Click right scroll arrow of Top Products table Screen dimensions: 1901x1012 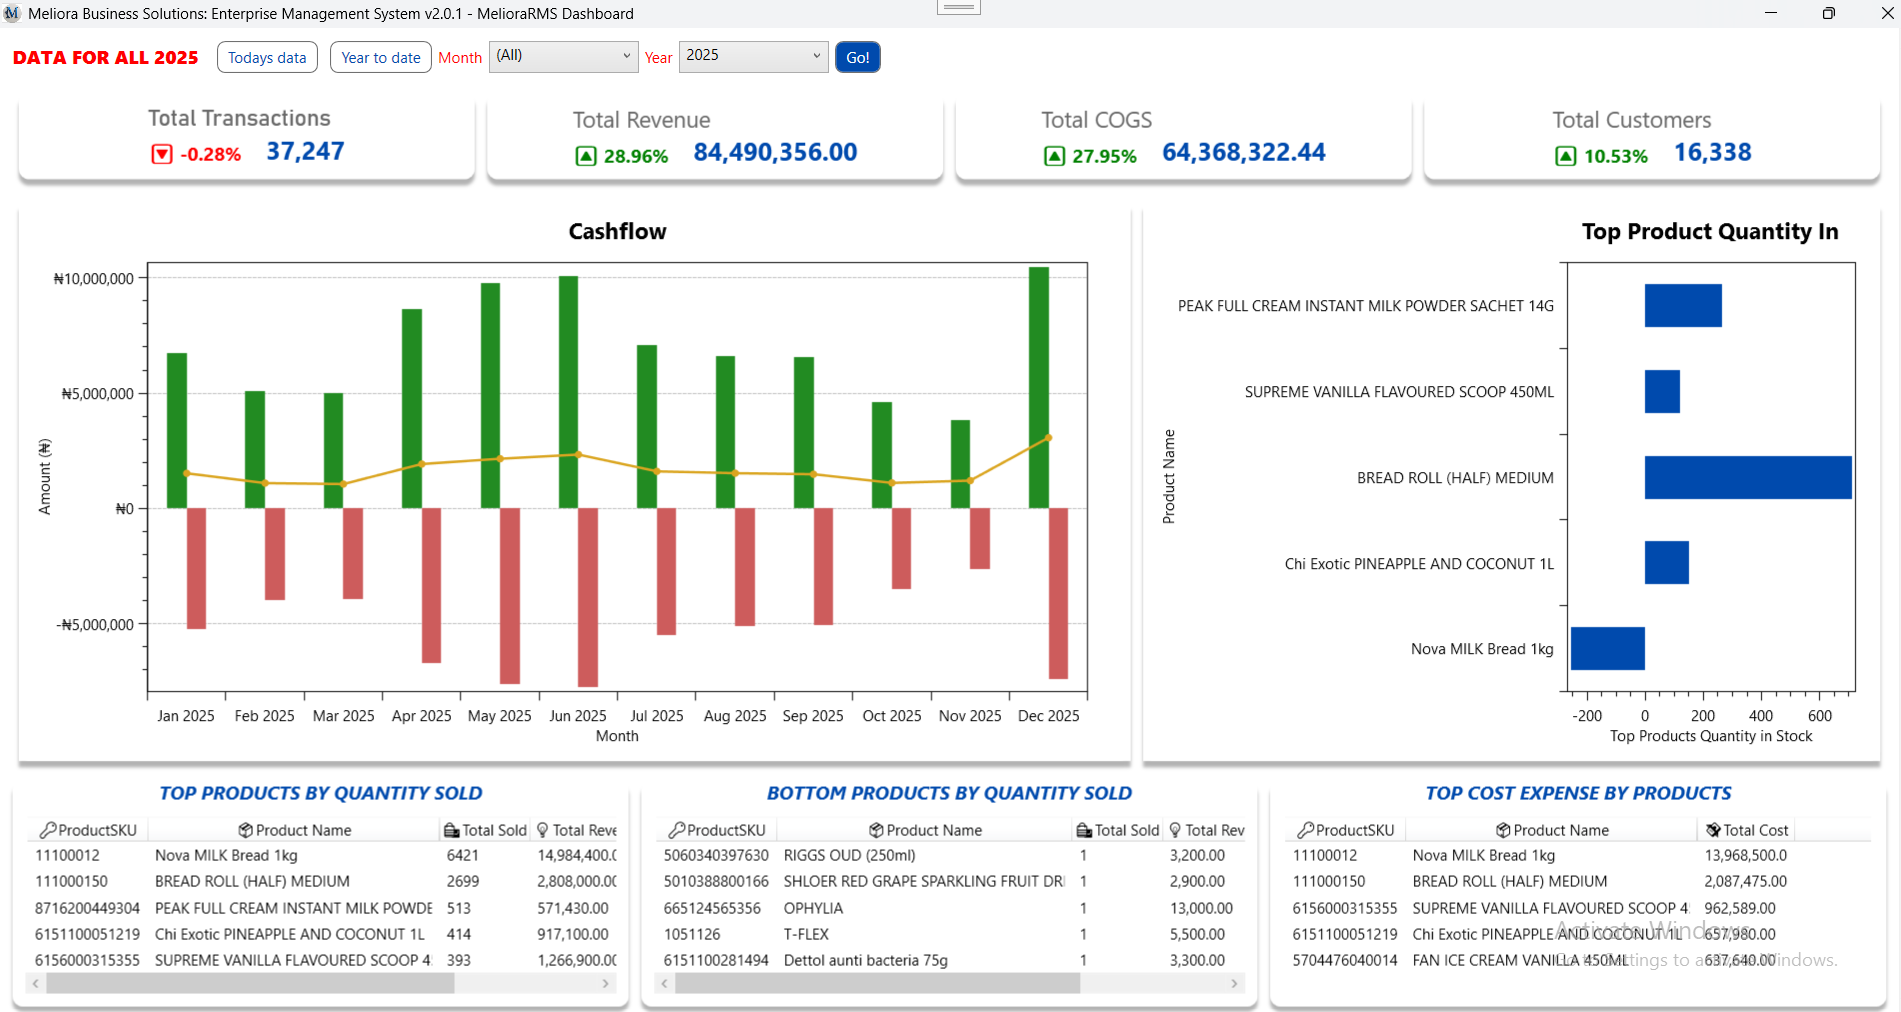605,984
